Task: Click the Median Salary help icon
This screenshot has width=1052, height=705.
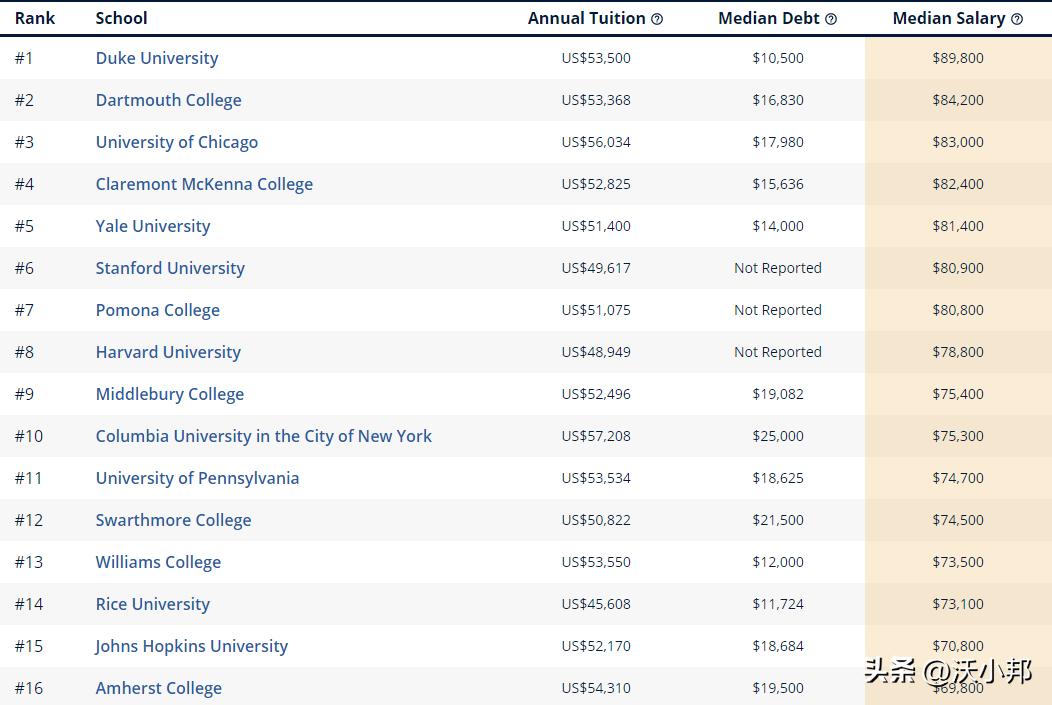Action: [1017, 19]
